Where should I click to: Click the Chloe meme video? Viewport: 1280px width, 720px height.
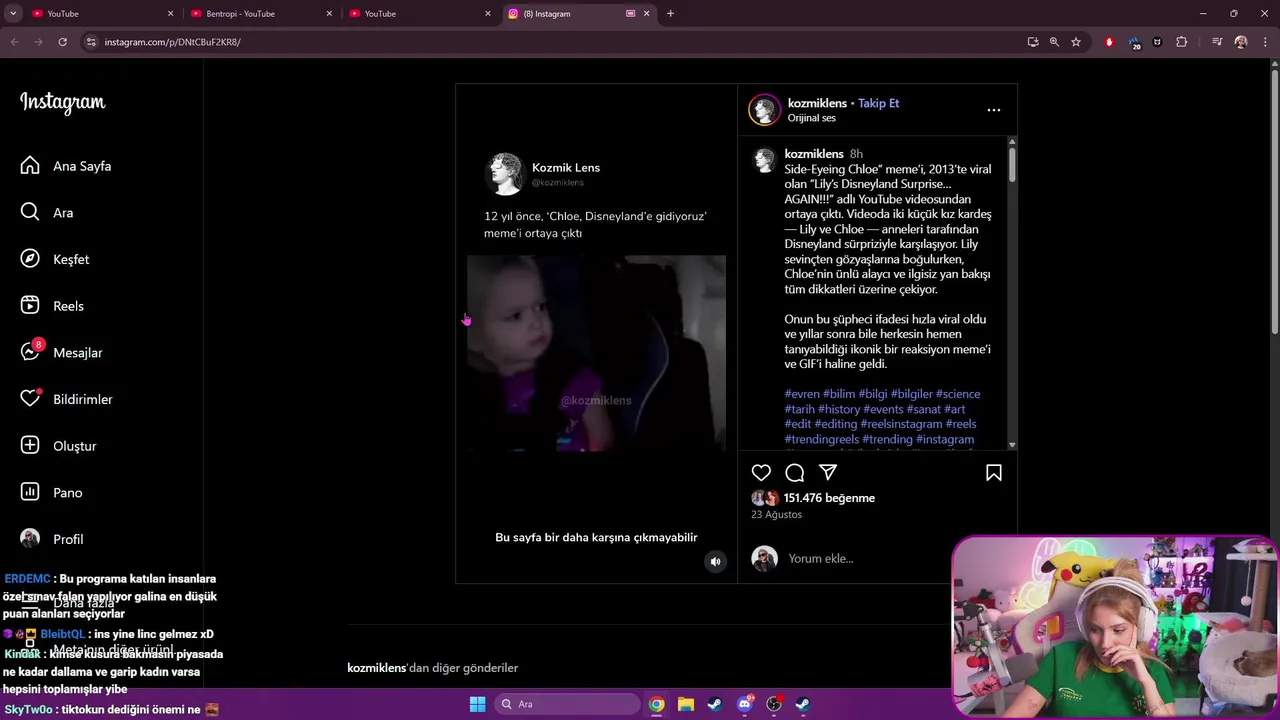596,353
